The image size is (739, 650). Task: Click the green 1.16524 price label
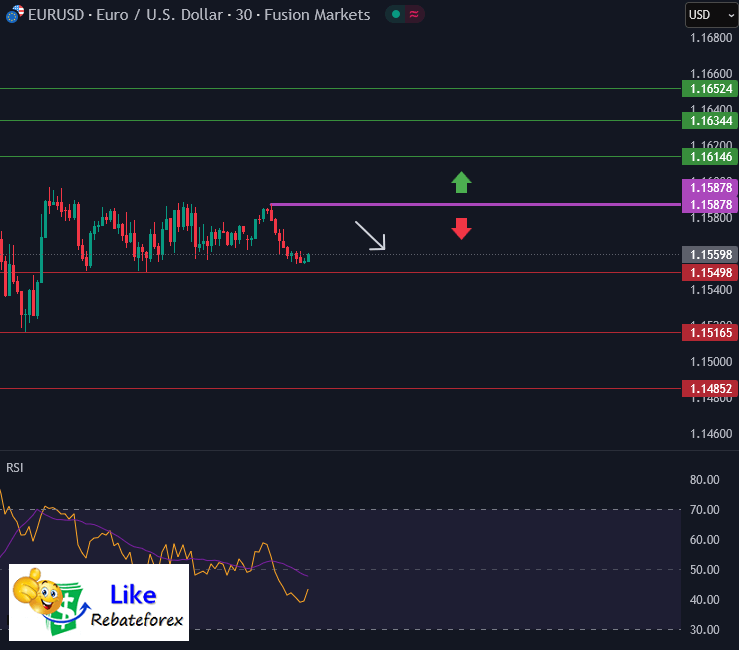coord(708,89)
